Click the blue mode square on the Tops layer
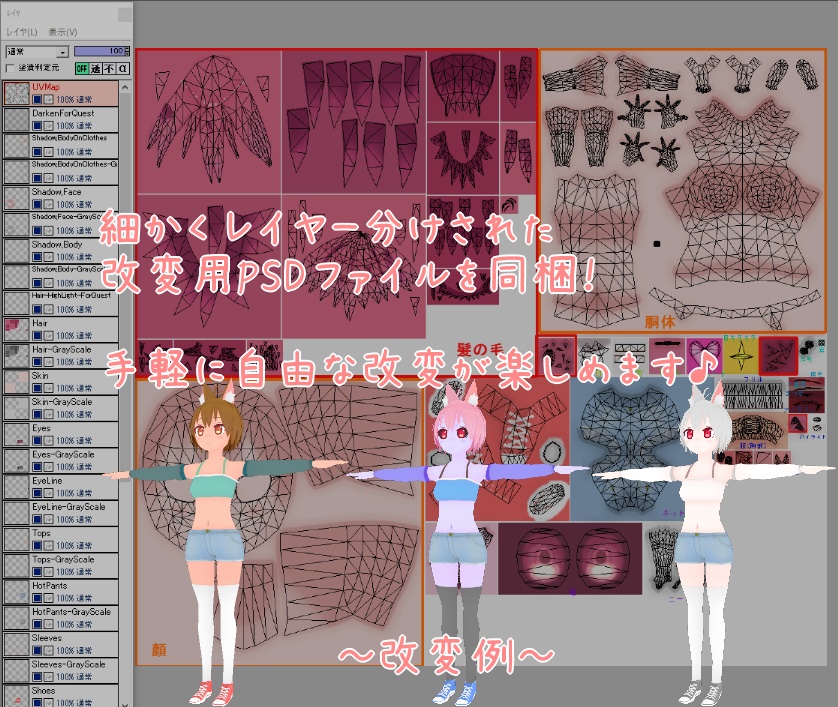This screenshot has height=707, width=838. coord(36,545)
